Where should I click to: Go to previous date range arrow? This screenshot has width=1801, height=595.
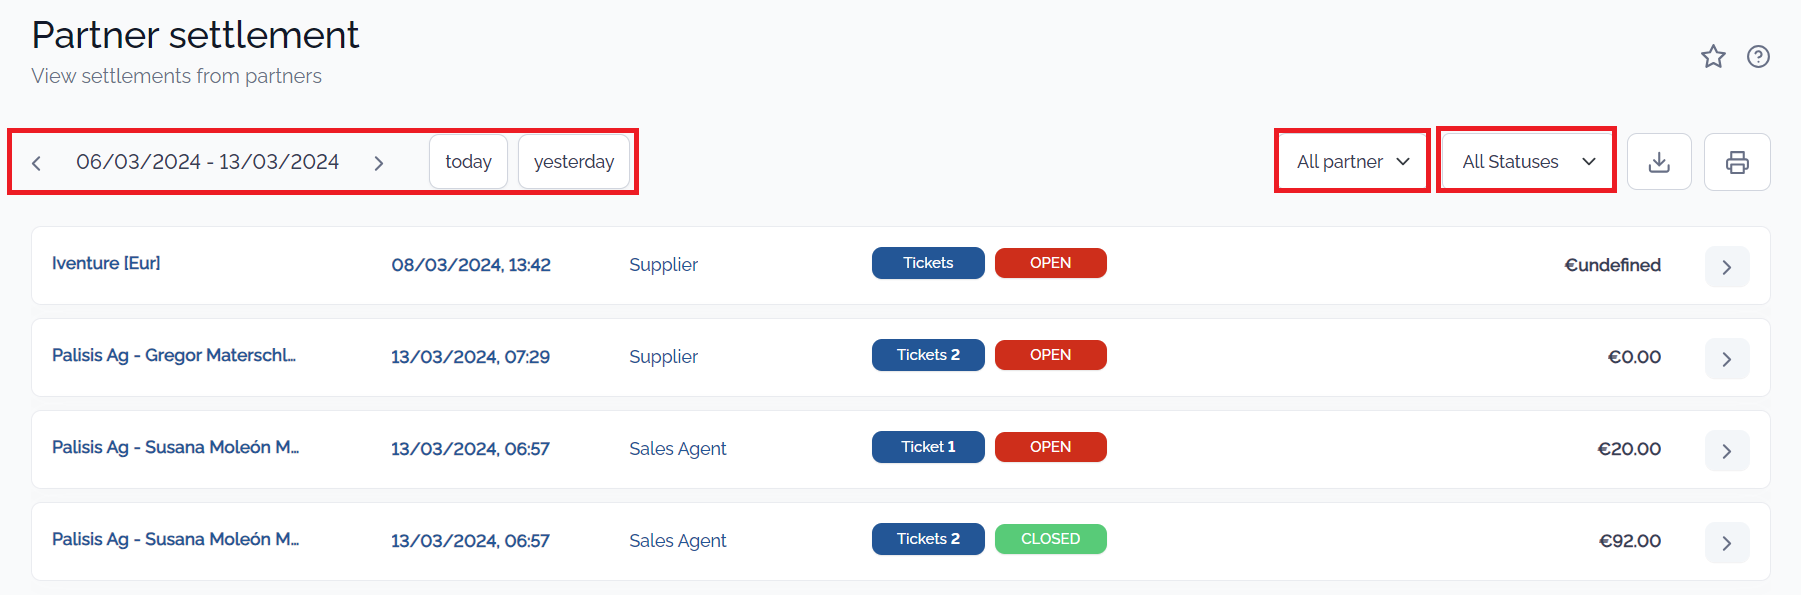(x=36, y=163)
